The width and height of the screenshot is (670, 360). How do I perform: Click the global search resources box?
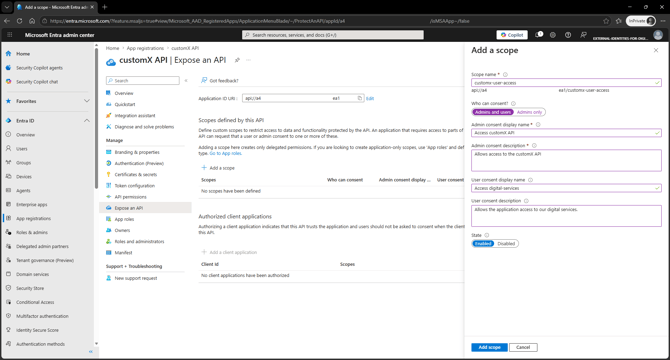click(x=333, y=35)
